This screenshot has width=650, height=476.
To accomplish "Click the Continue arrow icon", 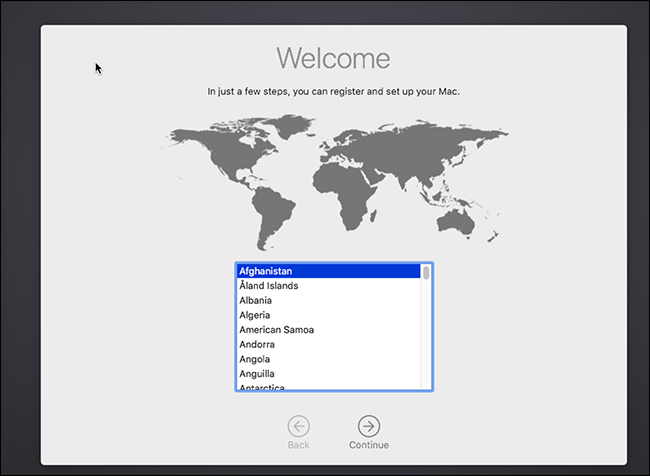I will click(369, 426).
